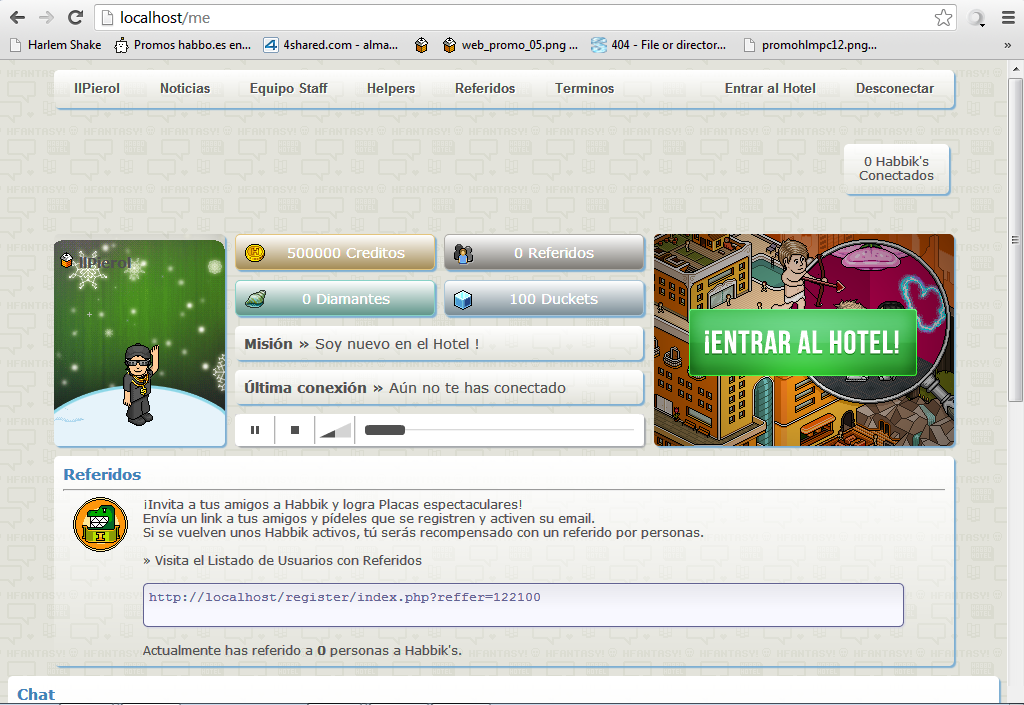1024x705 pixels.
Task: Go forward using browser forward arrow
Action: pyautogui.click(x=46, y=18)
